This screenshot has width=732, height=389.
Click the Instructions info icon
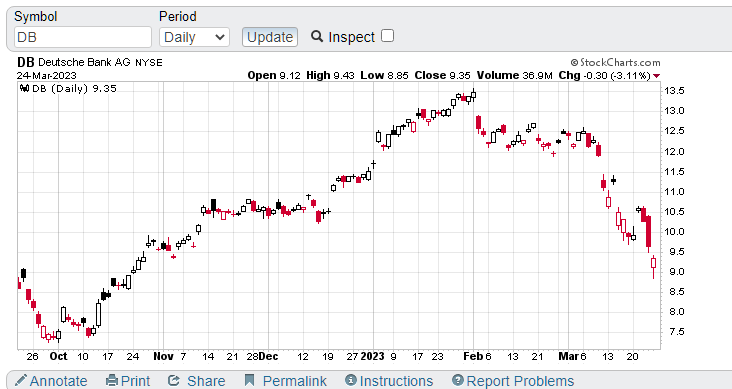(351, 380)
